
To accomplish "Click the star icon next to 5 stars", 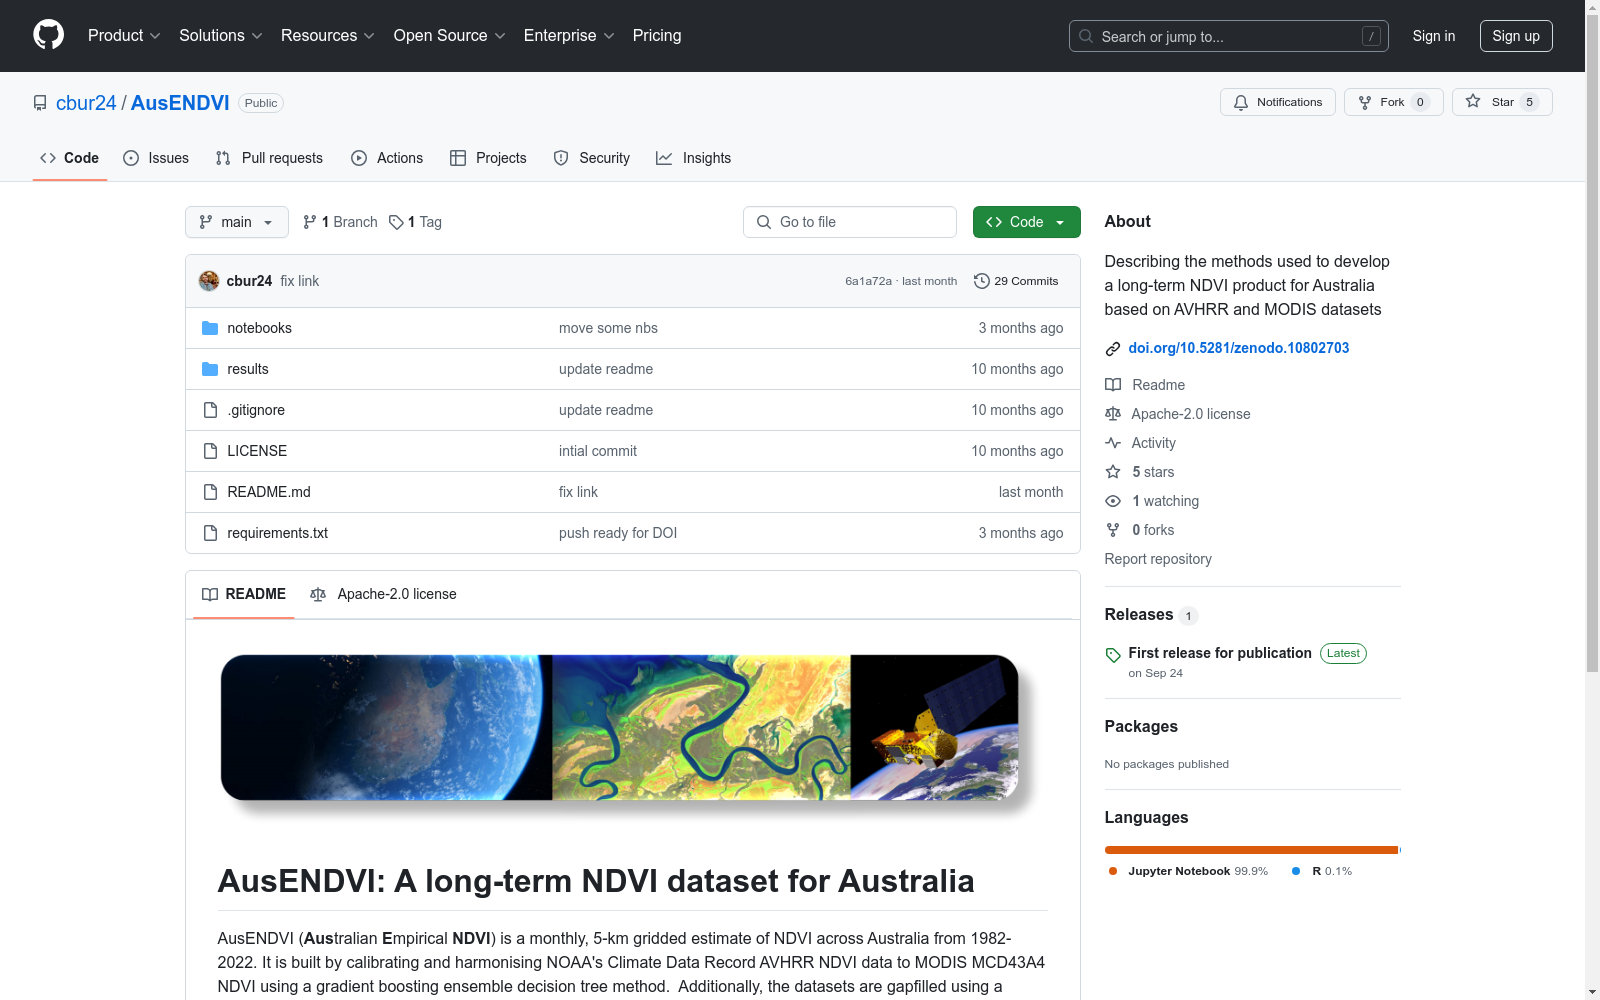I will tap(1113, 472).
